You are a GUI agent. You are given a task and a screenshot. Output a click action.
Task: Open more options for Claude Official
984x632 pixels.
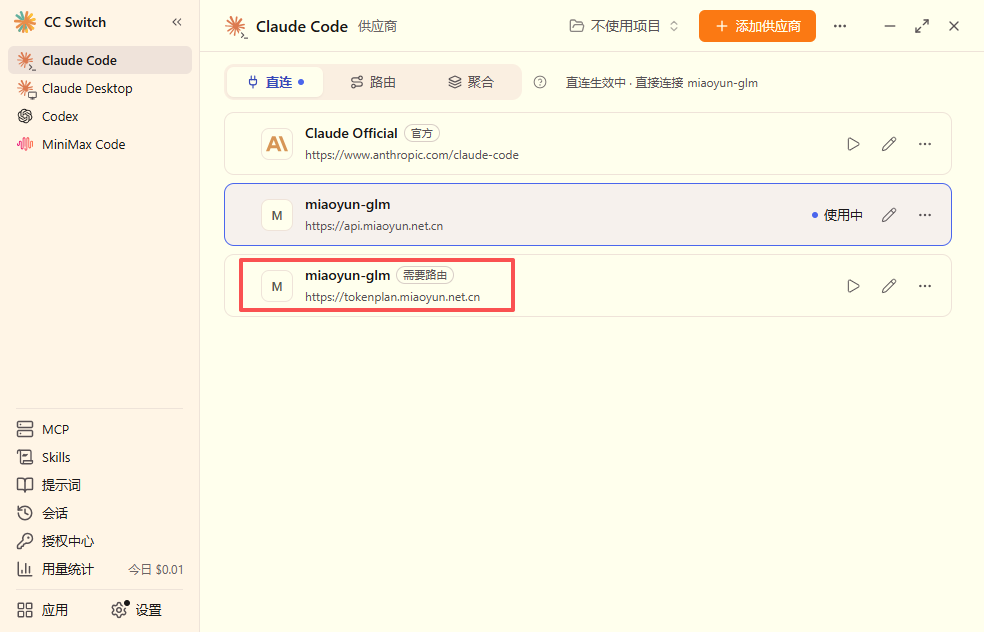[x=924, y=144]
